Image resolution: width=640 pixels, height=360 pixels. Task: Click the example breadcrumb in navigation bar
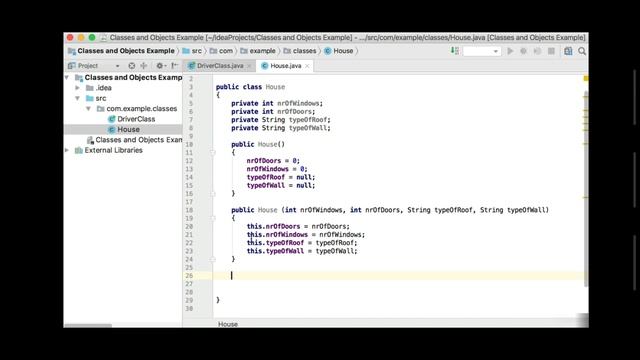[x=258, y=51]
